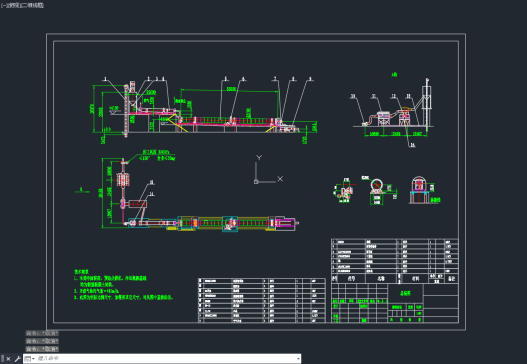Close the command line window
The height and width of the screenshot is (364, 527).
tap(8, 359)
